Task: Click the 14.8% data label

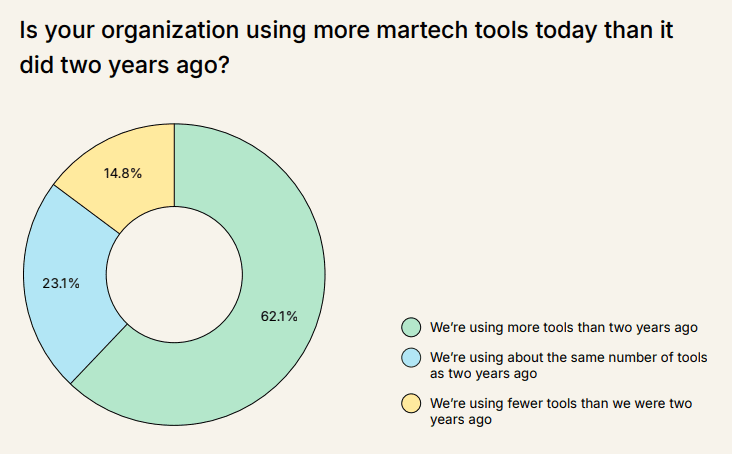Action: (123, 173)
